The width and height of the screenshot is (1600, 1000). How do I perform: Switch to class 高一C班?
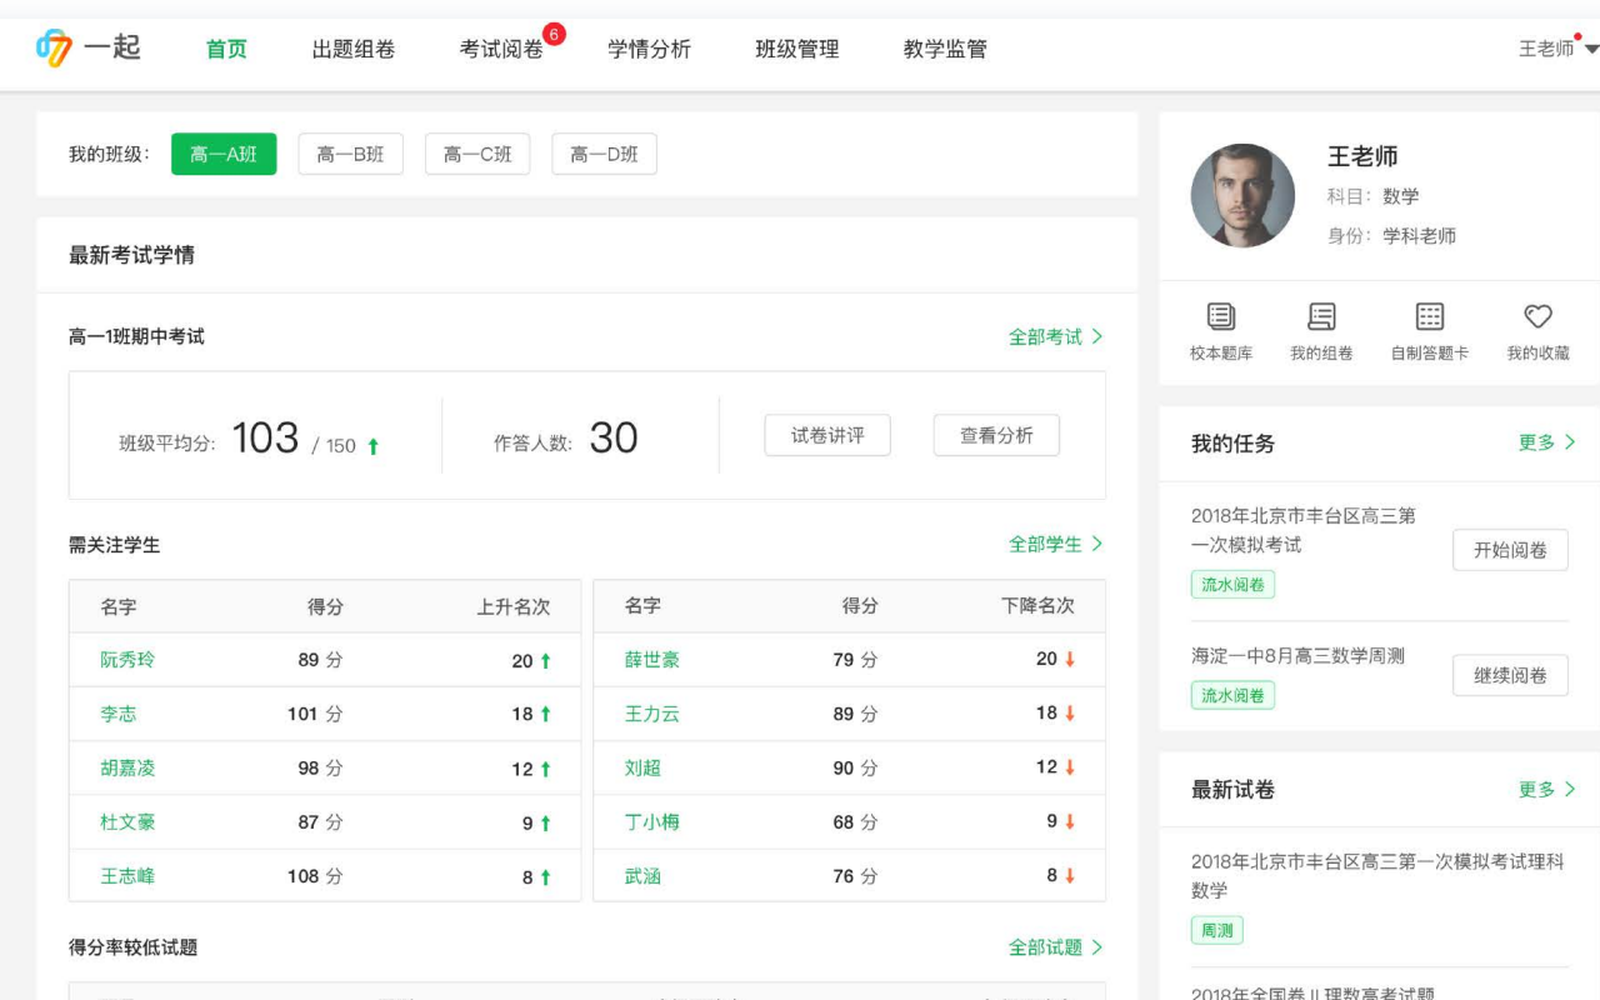(477, 153)
